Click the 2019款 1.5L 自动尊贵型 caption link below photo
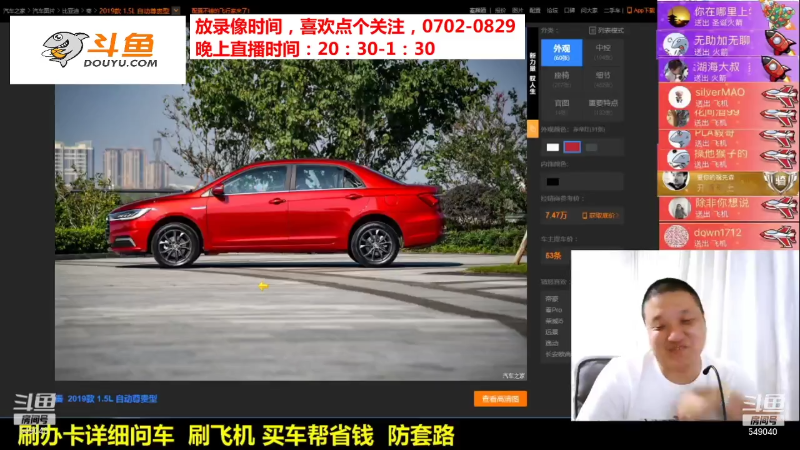800x450 pixels. point(112,399)
